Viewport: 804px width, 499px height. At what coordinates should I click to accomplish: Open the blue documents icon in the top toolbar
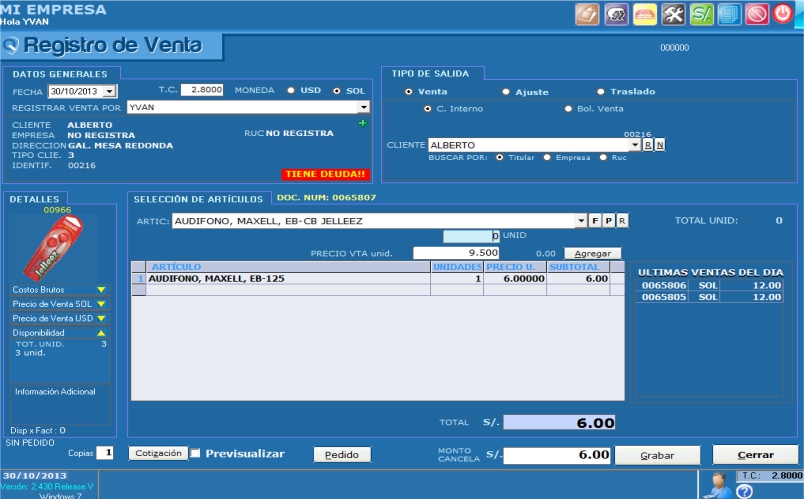[728, 15]
